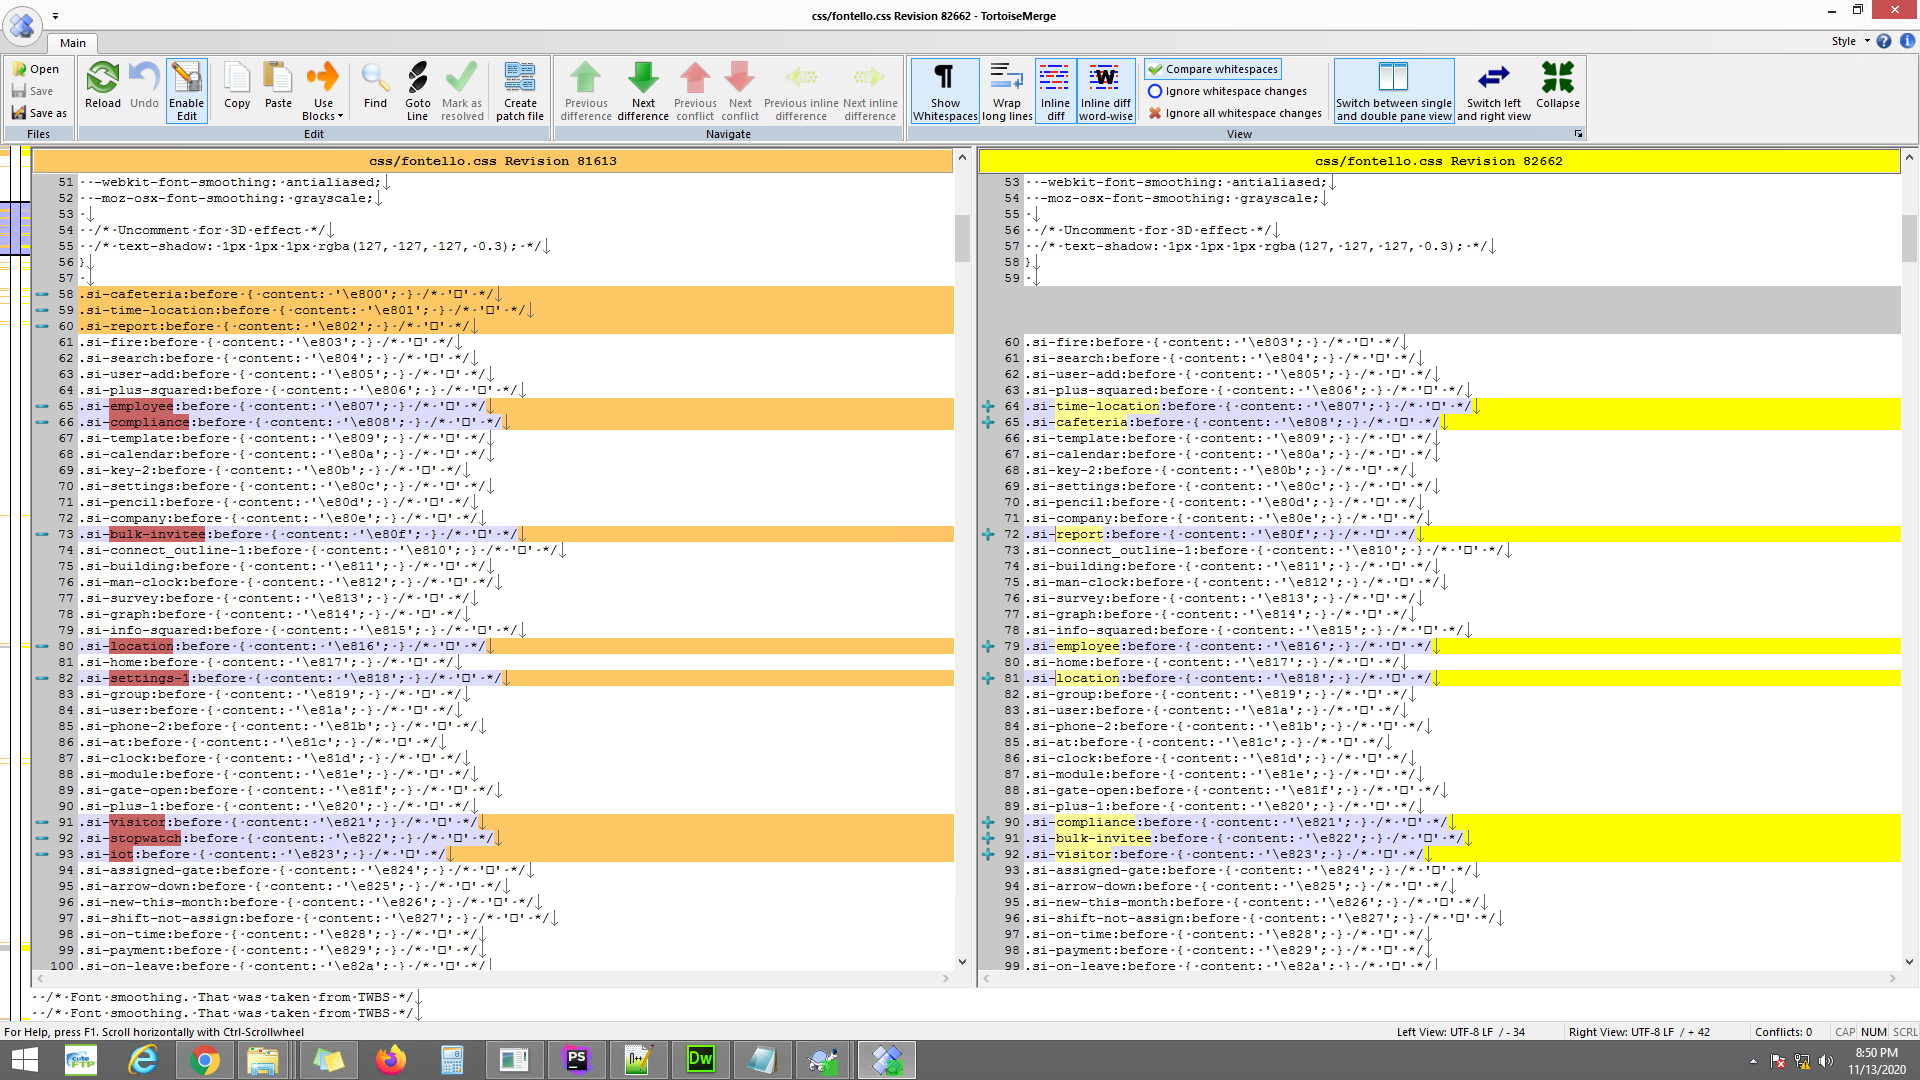This screenshot has width=1920, height=1080.
Task: Open the Create patch file tool
Action: tap(520, 90)
